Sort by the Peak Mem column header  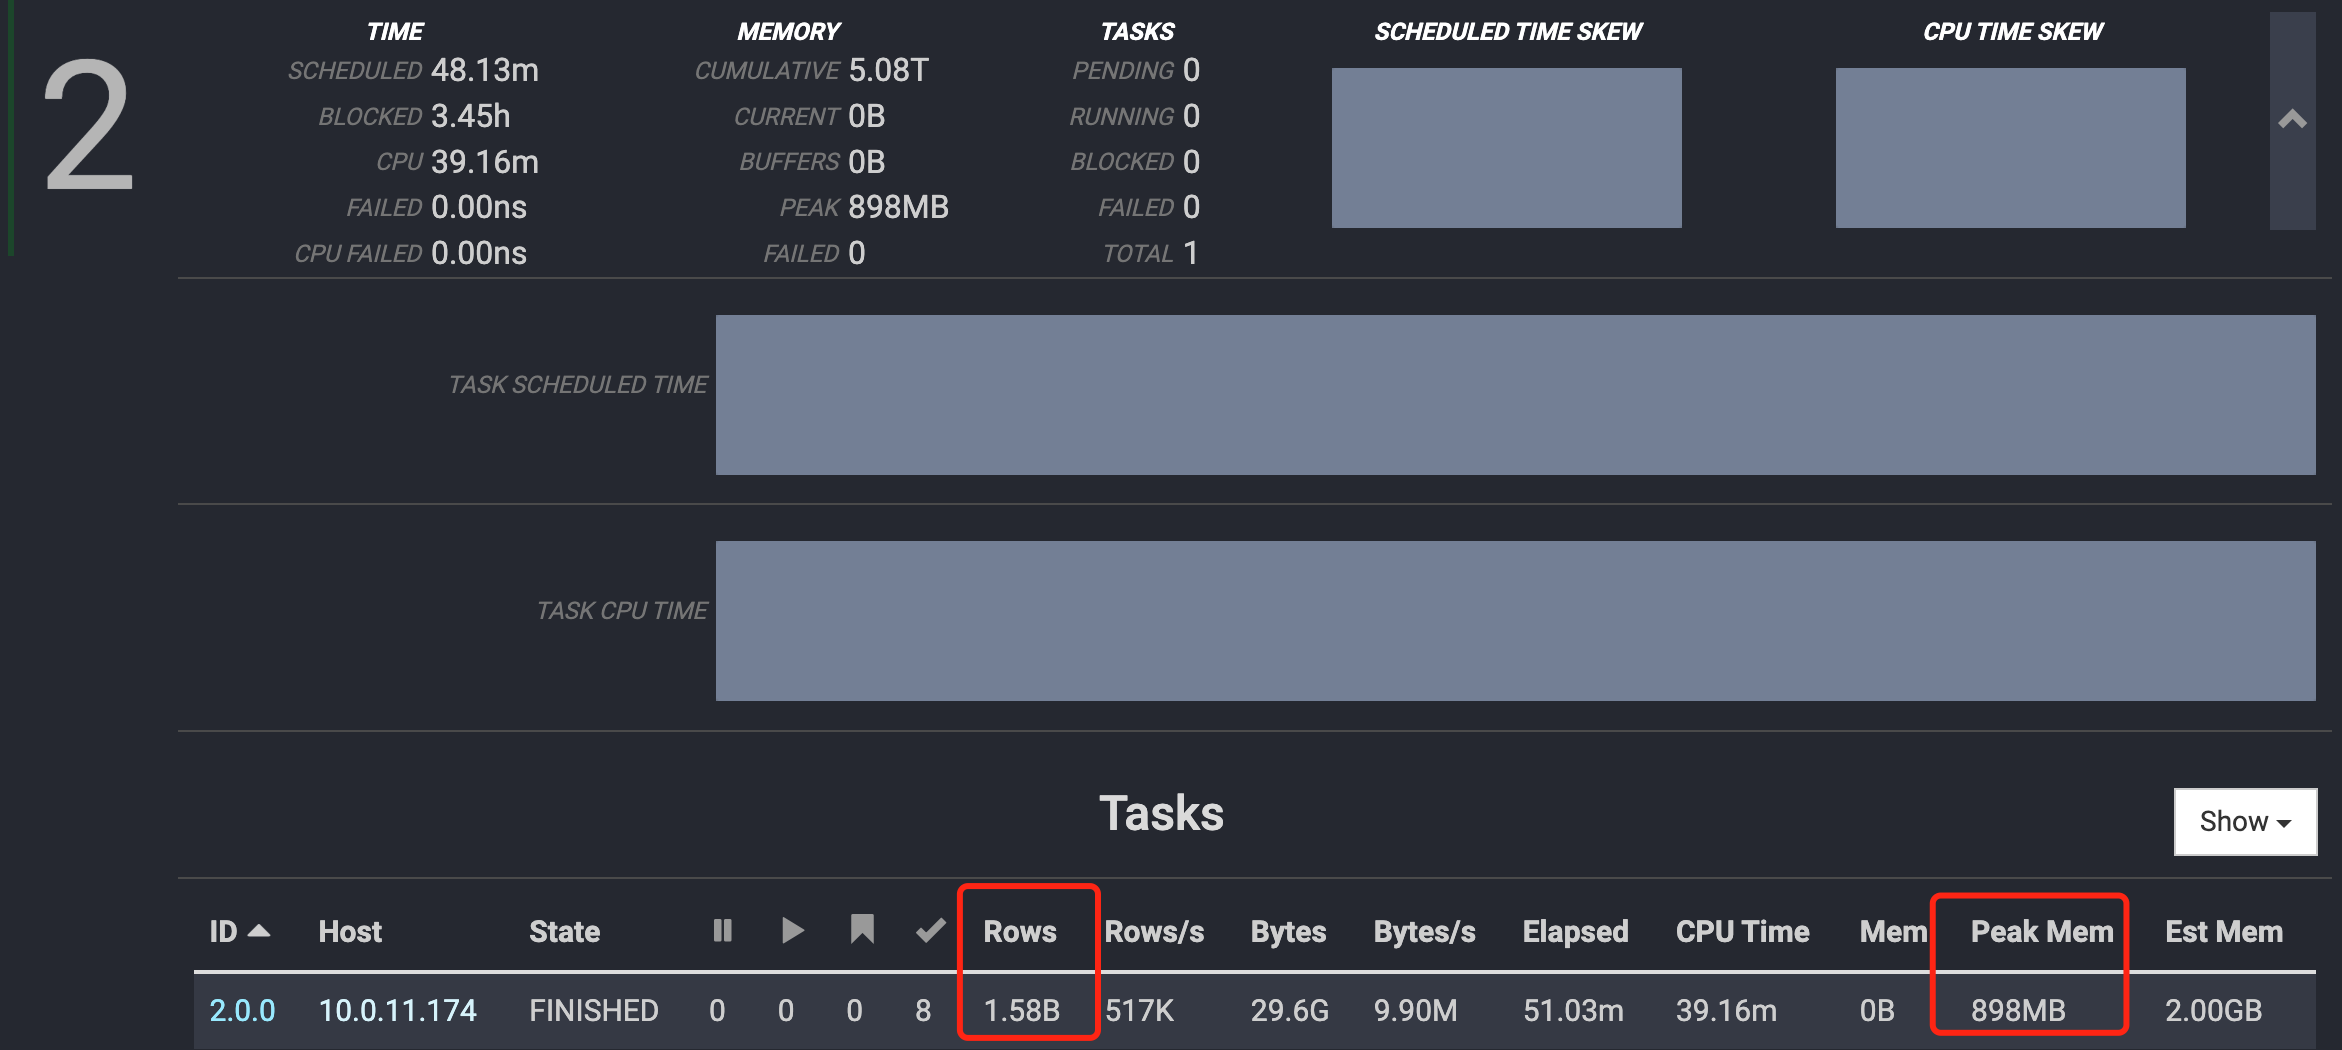pos(2041,931)
